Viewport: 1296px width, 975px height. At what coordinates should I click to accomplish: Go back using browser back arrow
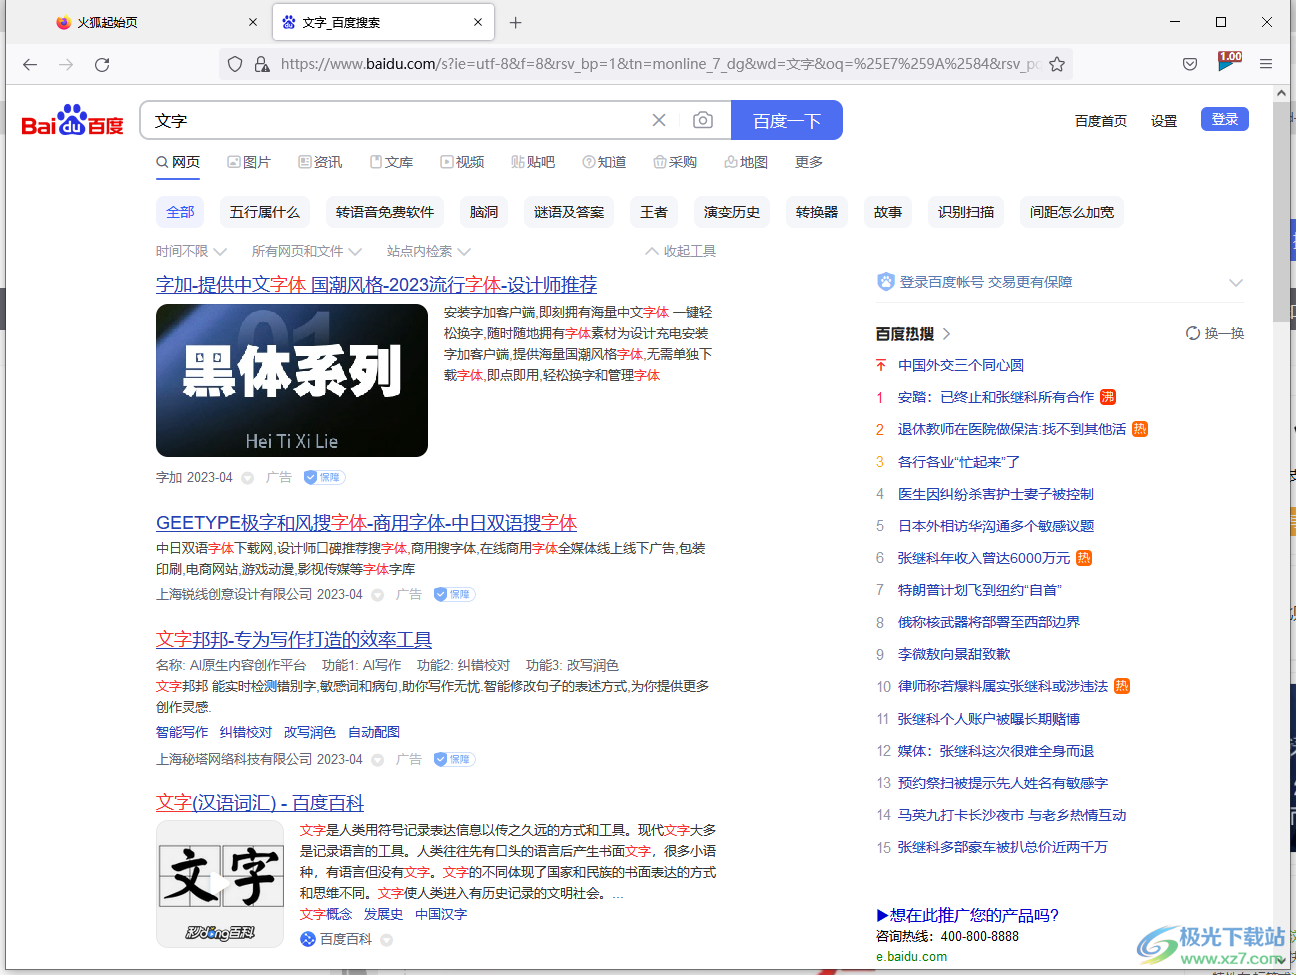pyautogui.click(x=30, y=64)
